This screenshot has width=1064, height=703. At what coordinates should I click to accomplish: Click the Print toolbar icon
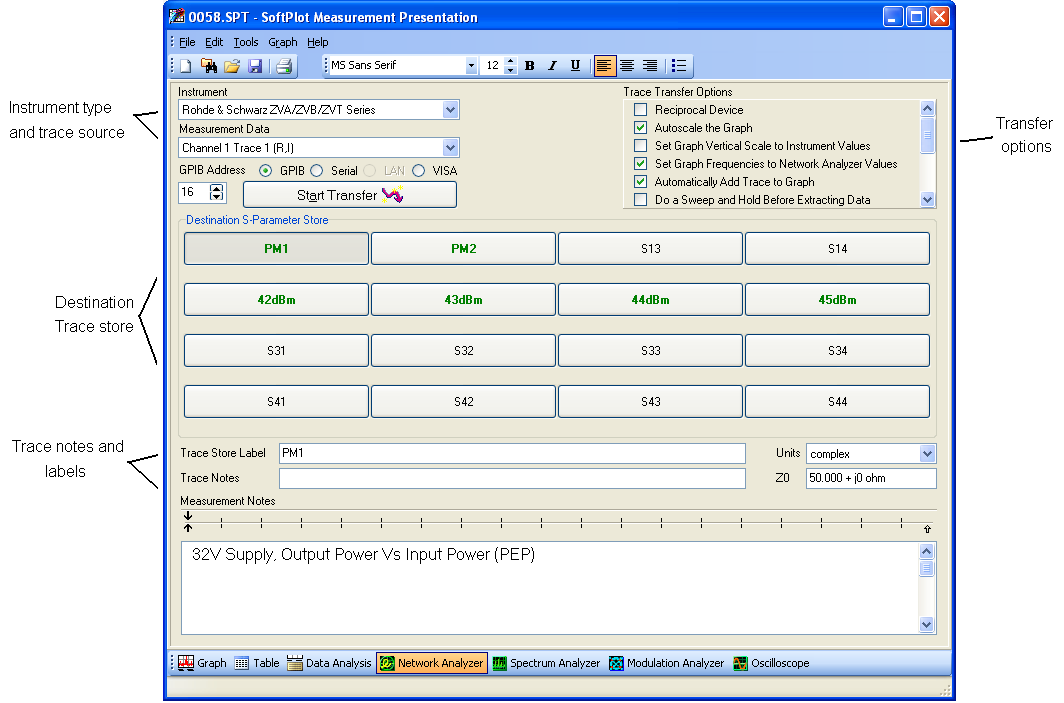[284, 66]
